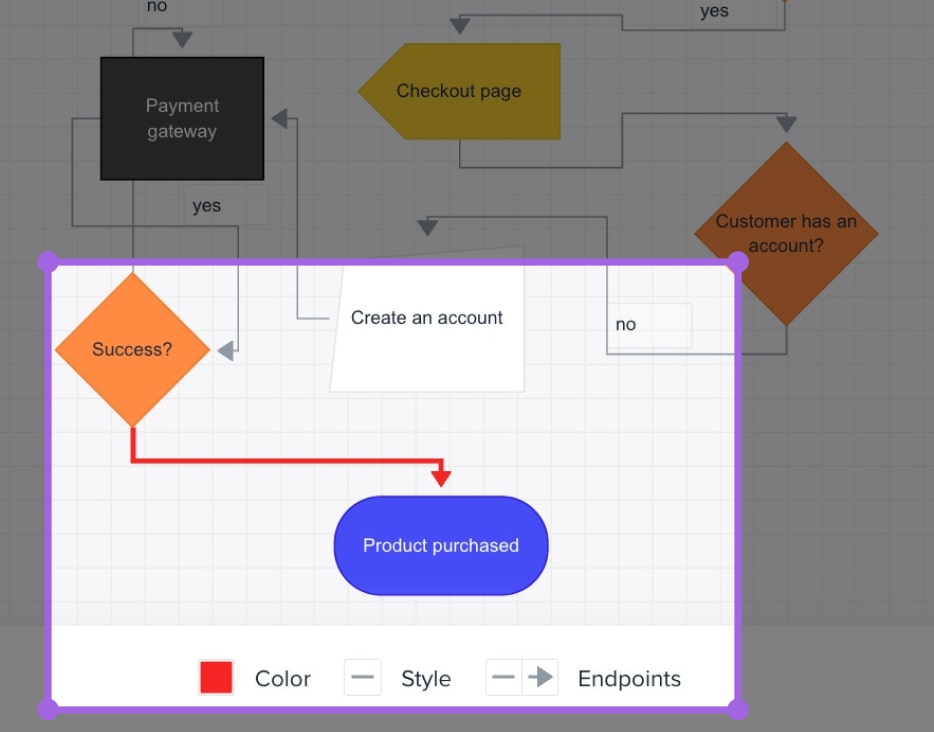Click the Style label text
934x732 pixels.
tap(426, 679)
